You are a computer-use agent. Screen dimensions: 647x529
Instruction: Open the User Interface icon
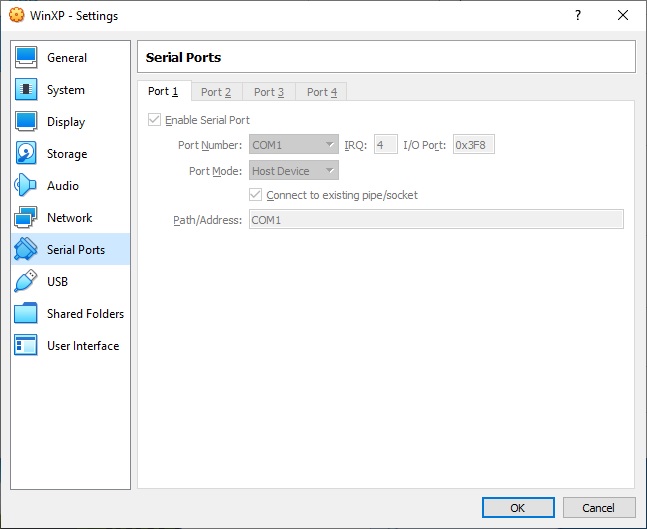[x=26, y=345]
